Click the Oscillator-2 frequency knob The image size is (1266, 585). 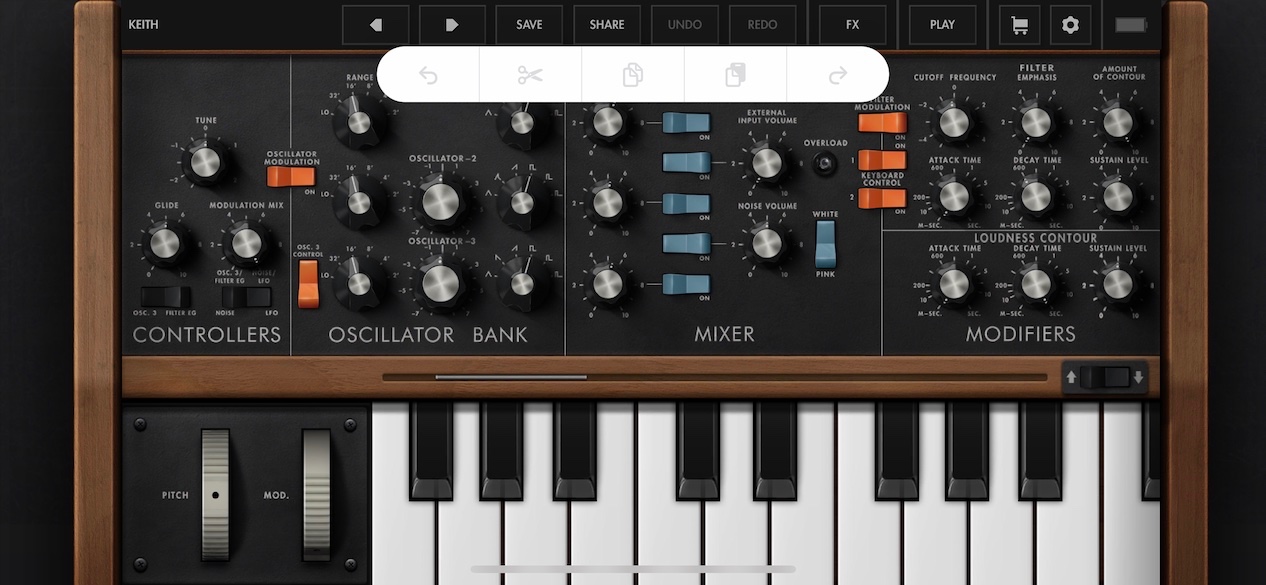pos(439,202)
